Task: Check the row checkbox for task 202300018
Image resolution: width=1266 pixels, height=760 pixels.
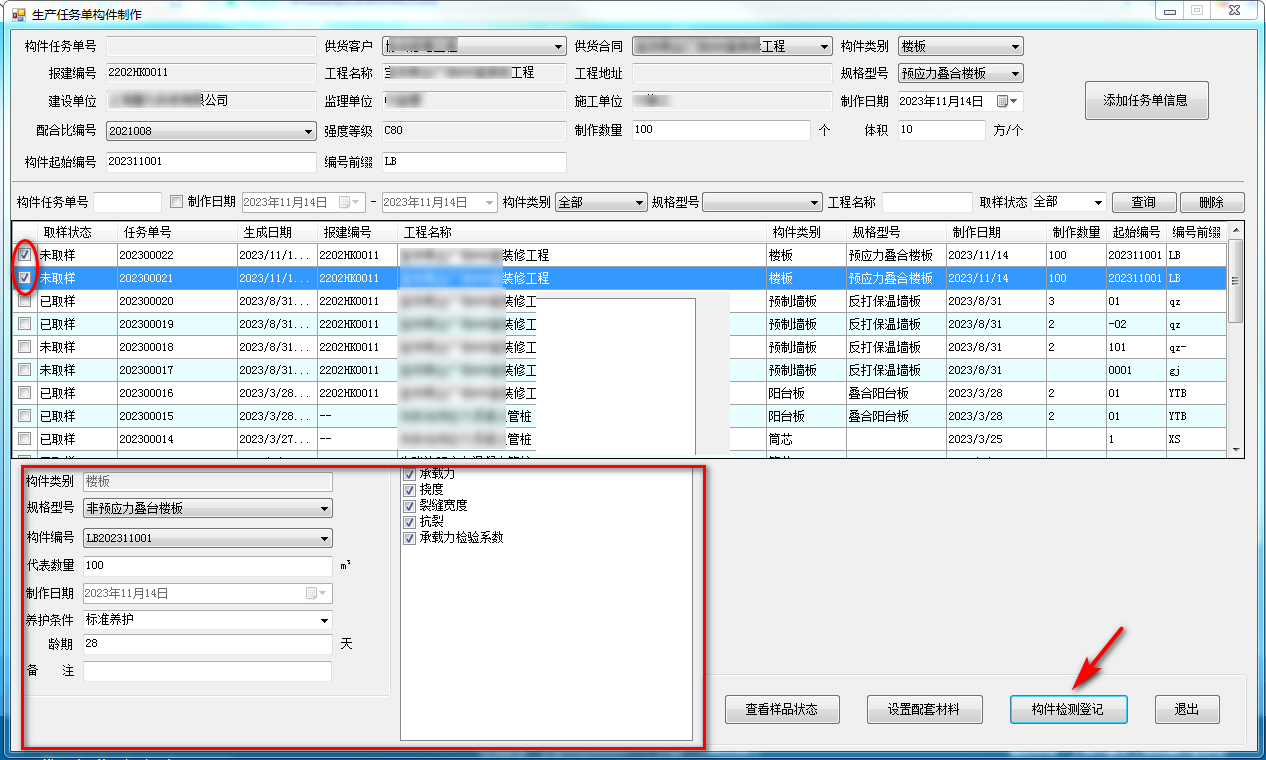Action: coord(24,347)
